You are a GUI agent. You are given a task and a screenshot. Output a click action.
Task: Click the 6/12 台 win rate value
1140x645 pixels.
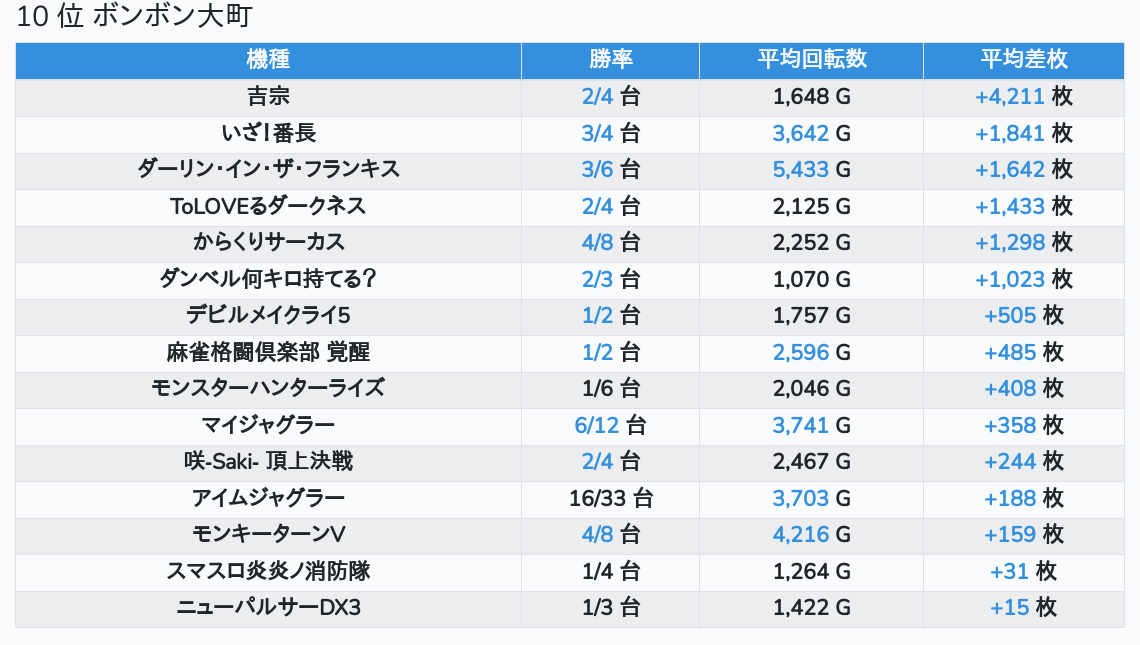pyautogui.click(x=611, y=425)
